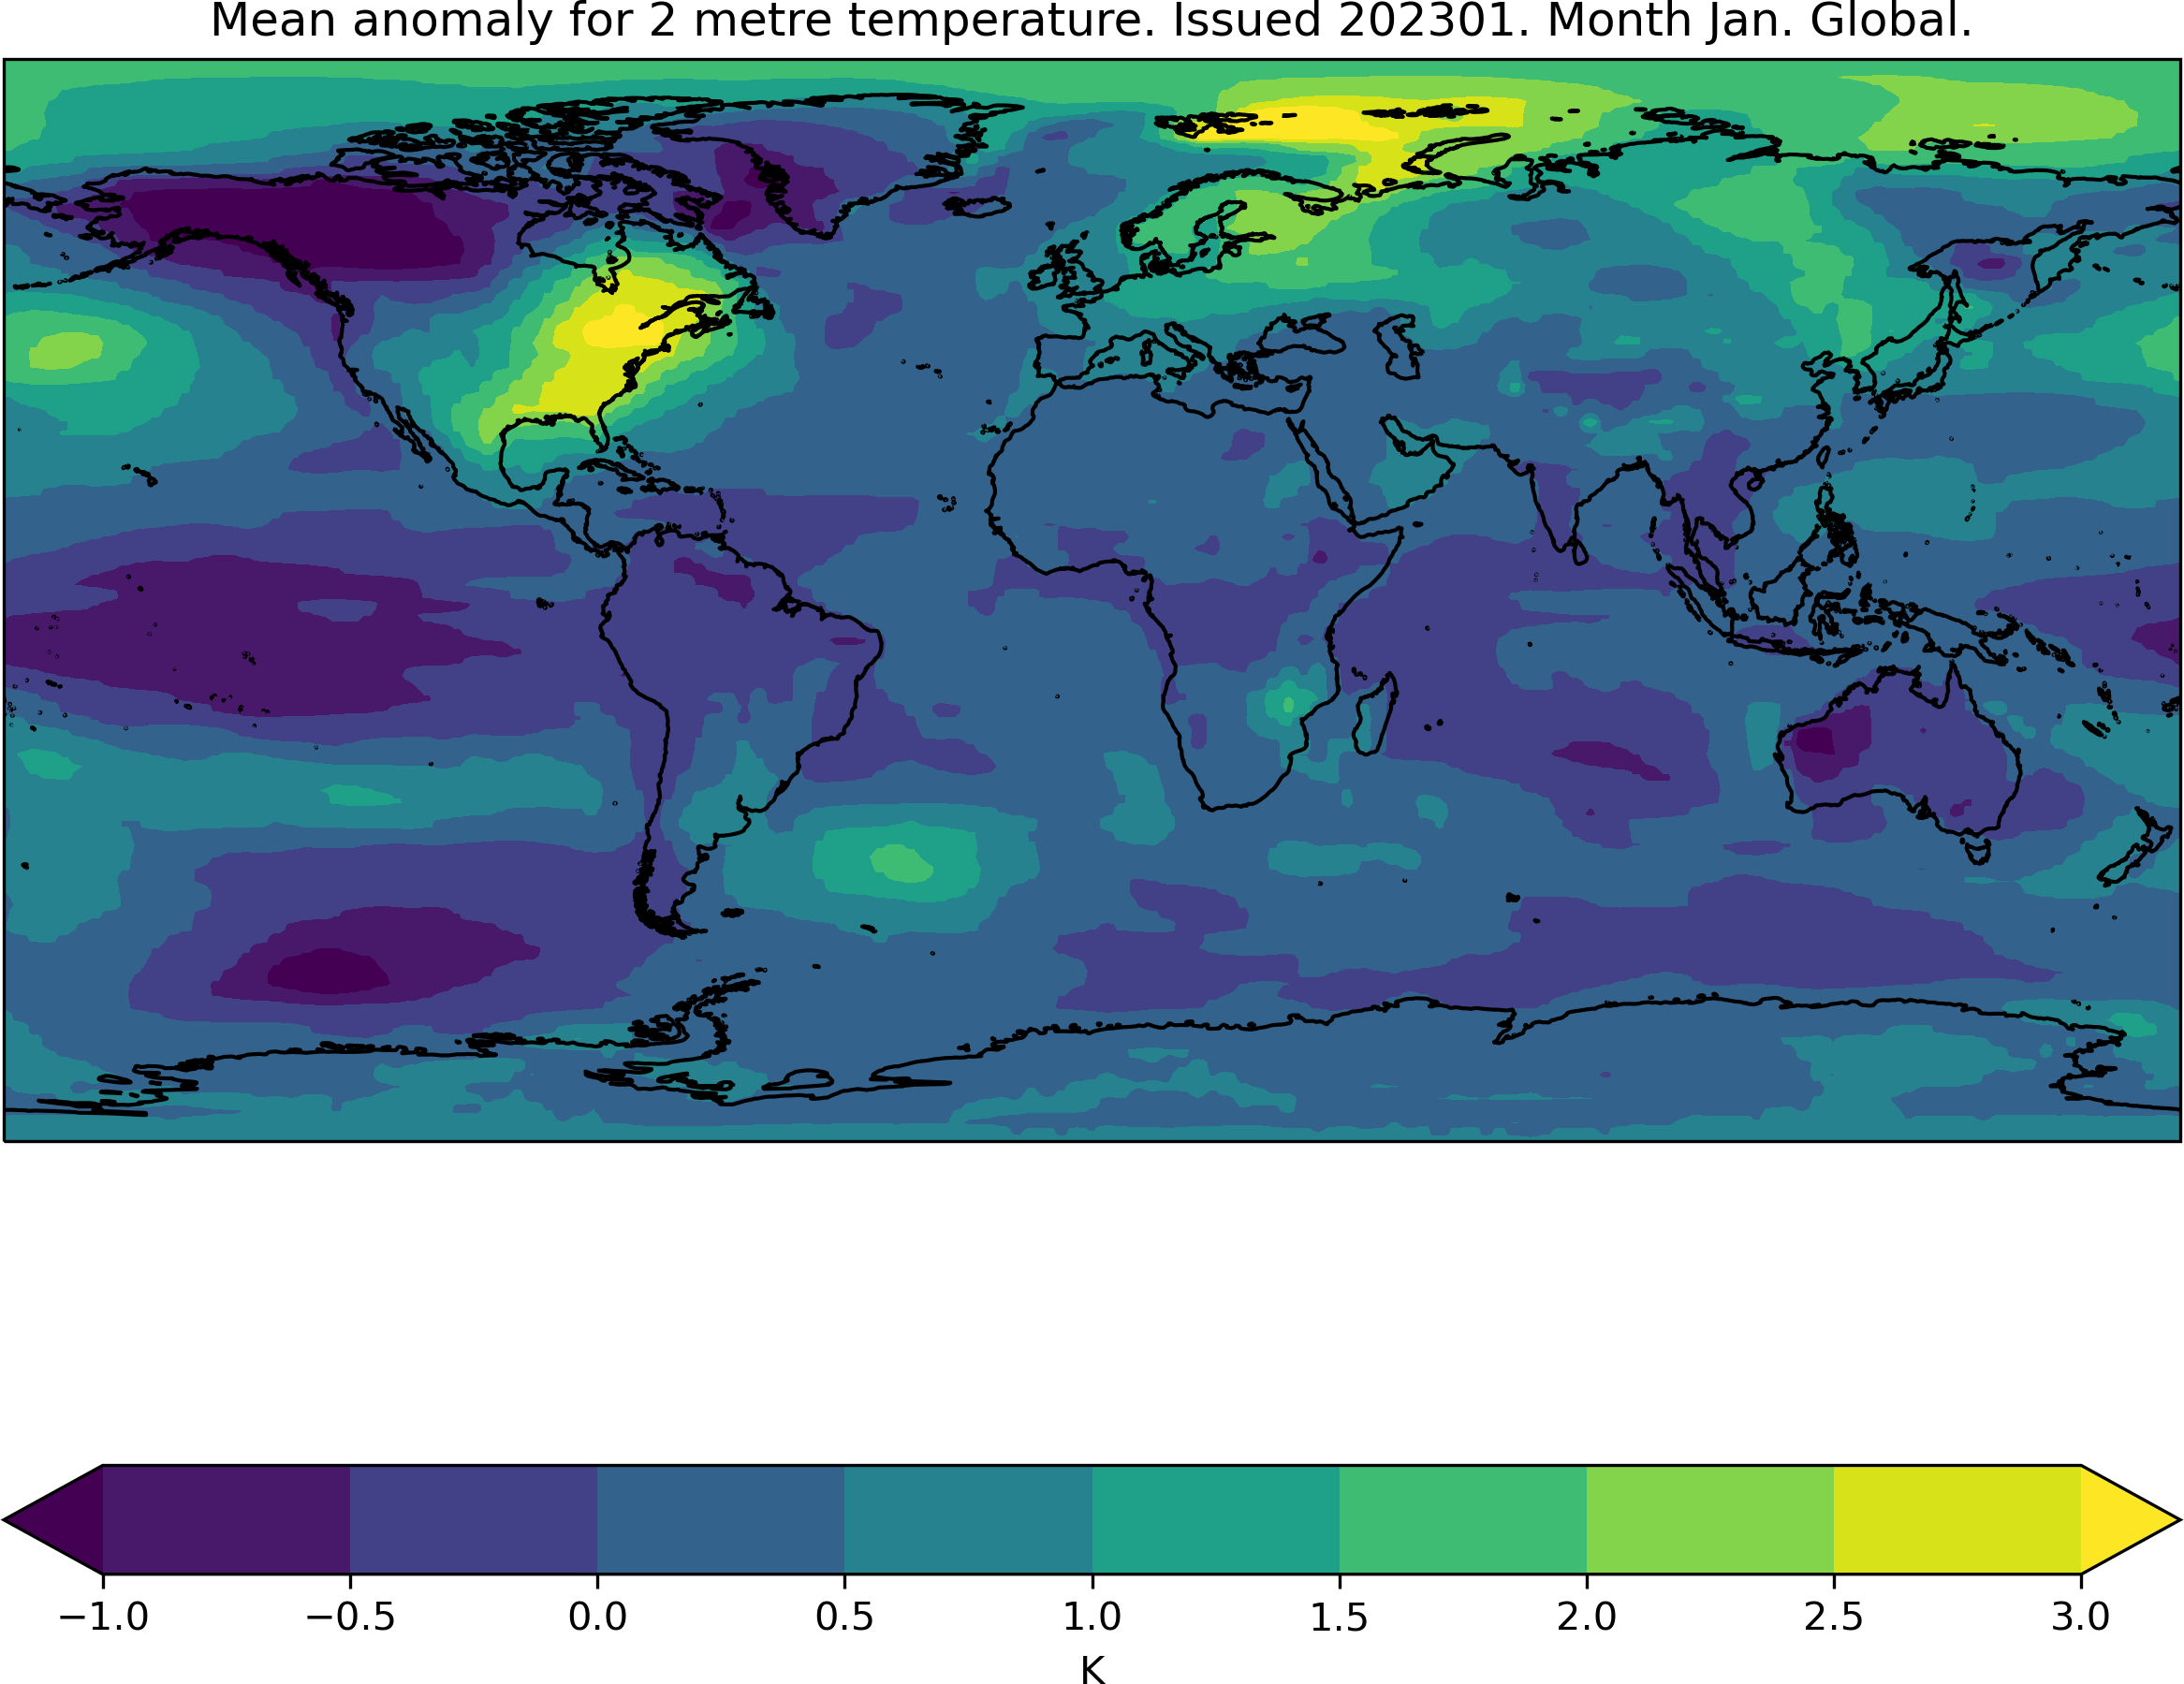Choose the 1.5 to 2.0 green colorbar segment
This screenshot has width=2184, height=1684.
pos(1463,1520)
